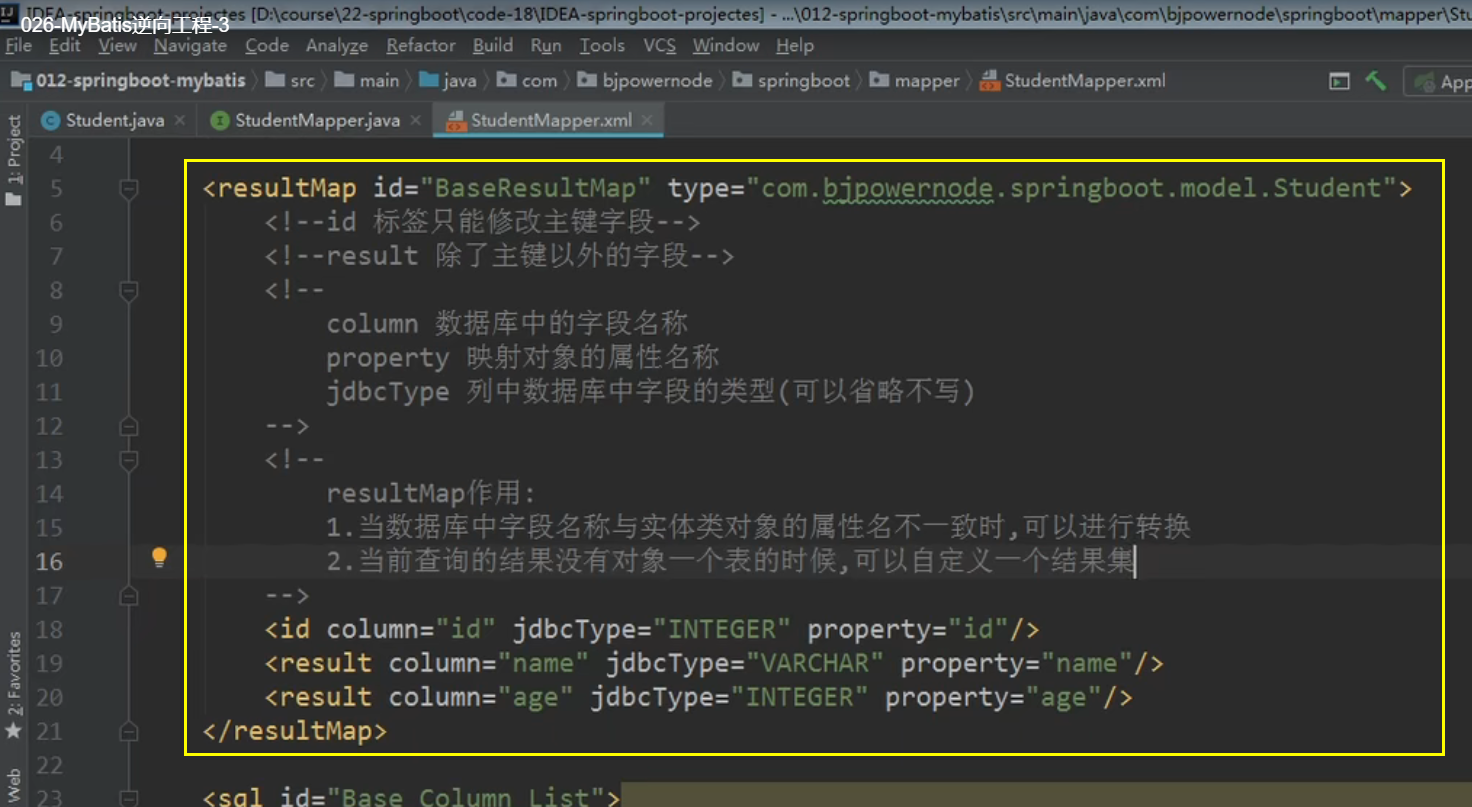Open the Build menu
This screenshot has width=1472, height=807.
coord(493,46)
